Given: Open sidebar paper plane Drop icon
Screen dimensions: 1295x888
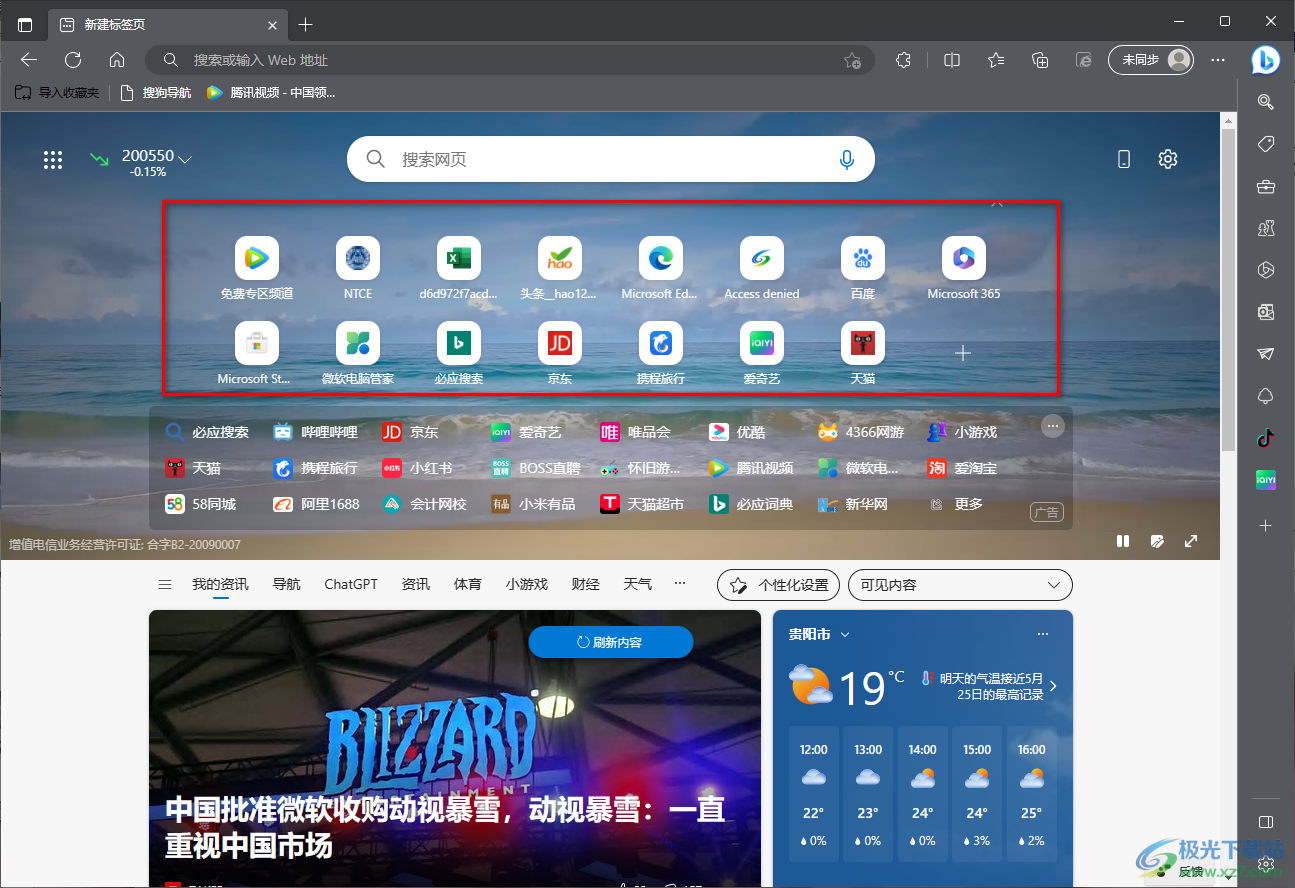Looking at the screenshot, I should (1265, 353).
